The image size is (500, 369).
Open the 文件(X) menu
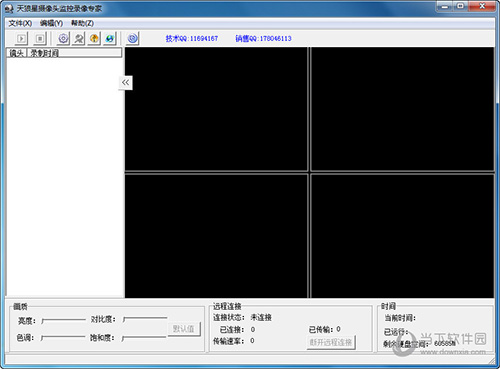click(20, 23)
